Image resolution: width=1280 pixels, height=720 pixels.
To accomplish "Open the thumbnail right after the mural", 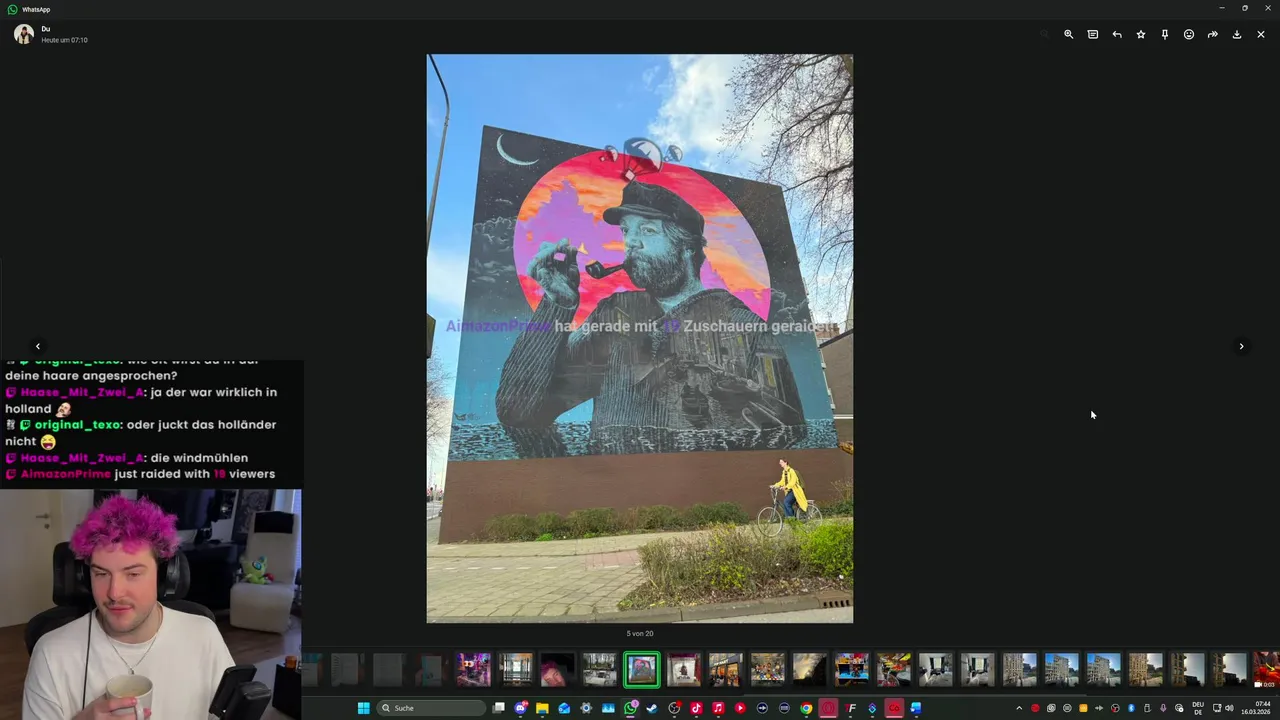I will [x=684, y=670].
